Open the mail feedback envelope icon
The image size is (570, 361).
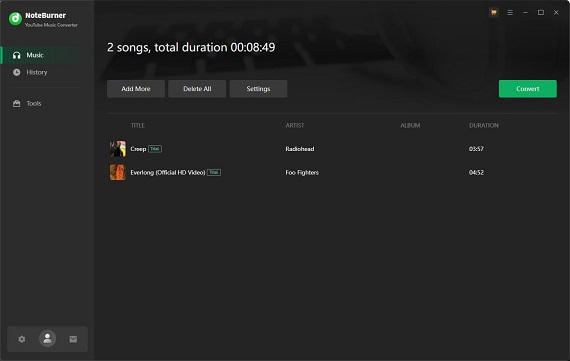(x=73, y=339)
